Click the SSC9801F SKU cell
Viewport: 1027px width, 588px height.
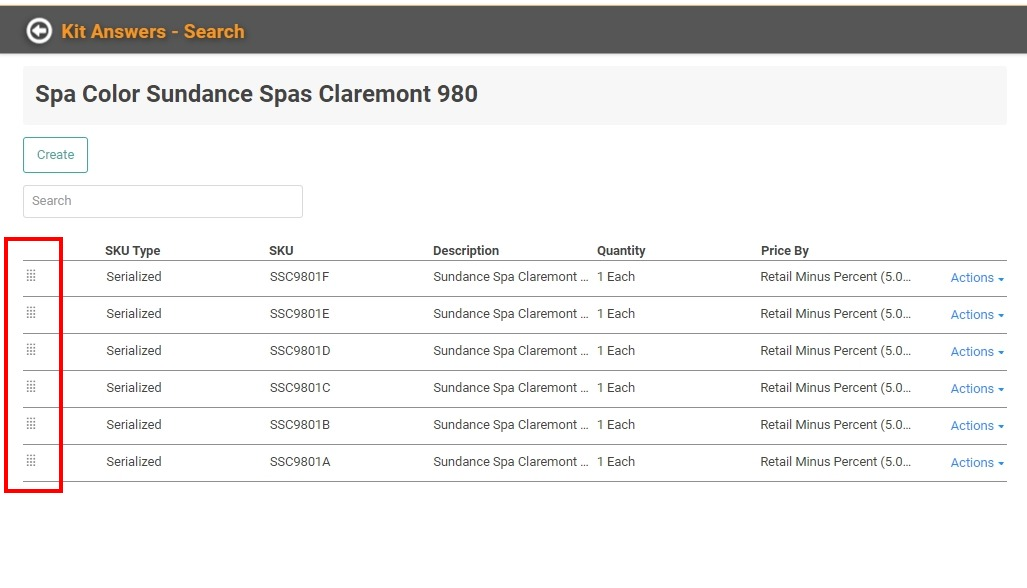point(299,277)
